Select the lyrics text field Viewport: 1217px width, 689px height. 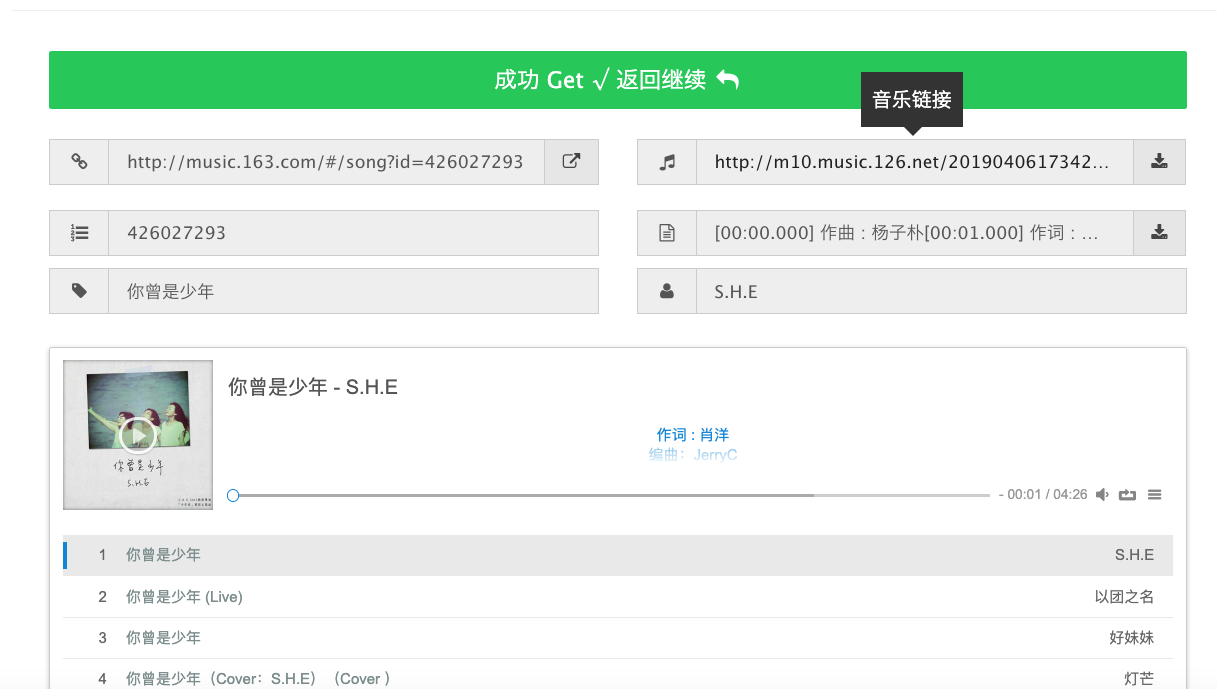[x=914, y=233]
